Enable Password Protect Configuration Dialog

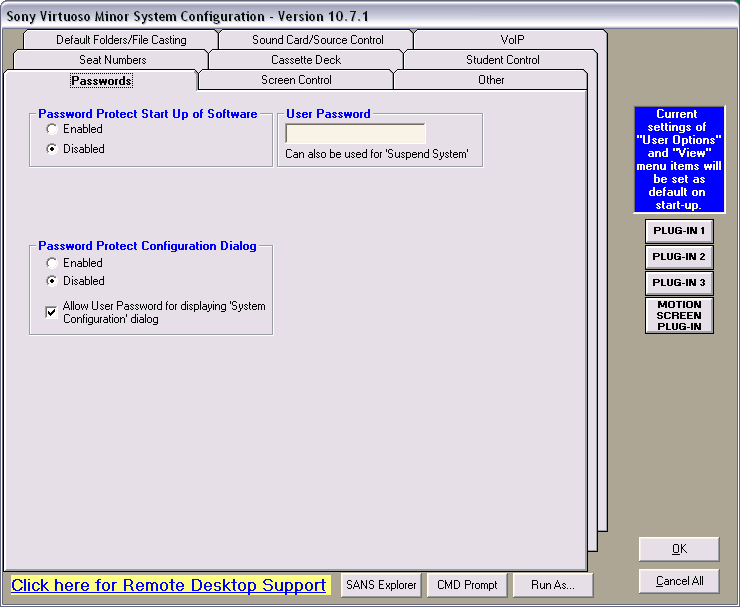[x=51, y=263]
